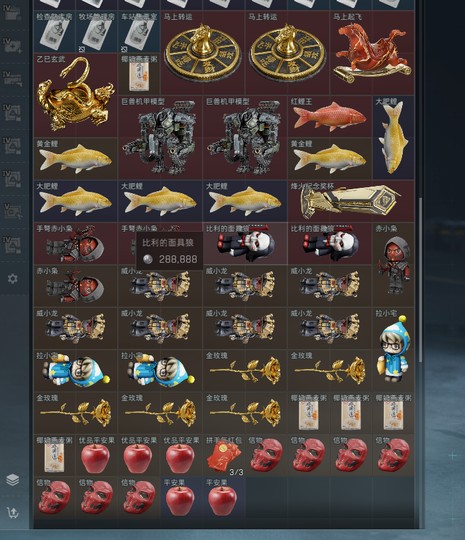Viewport: 465px width, 540px height.
Task: Open the IV medical plus storage tab
Action: [13, 46]
